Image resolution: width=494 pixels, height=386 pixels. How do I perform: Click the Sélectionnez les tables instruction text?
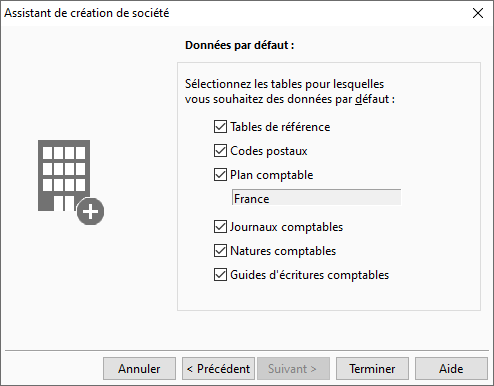(290, 91)
